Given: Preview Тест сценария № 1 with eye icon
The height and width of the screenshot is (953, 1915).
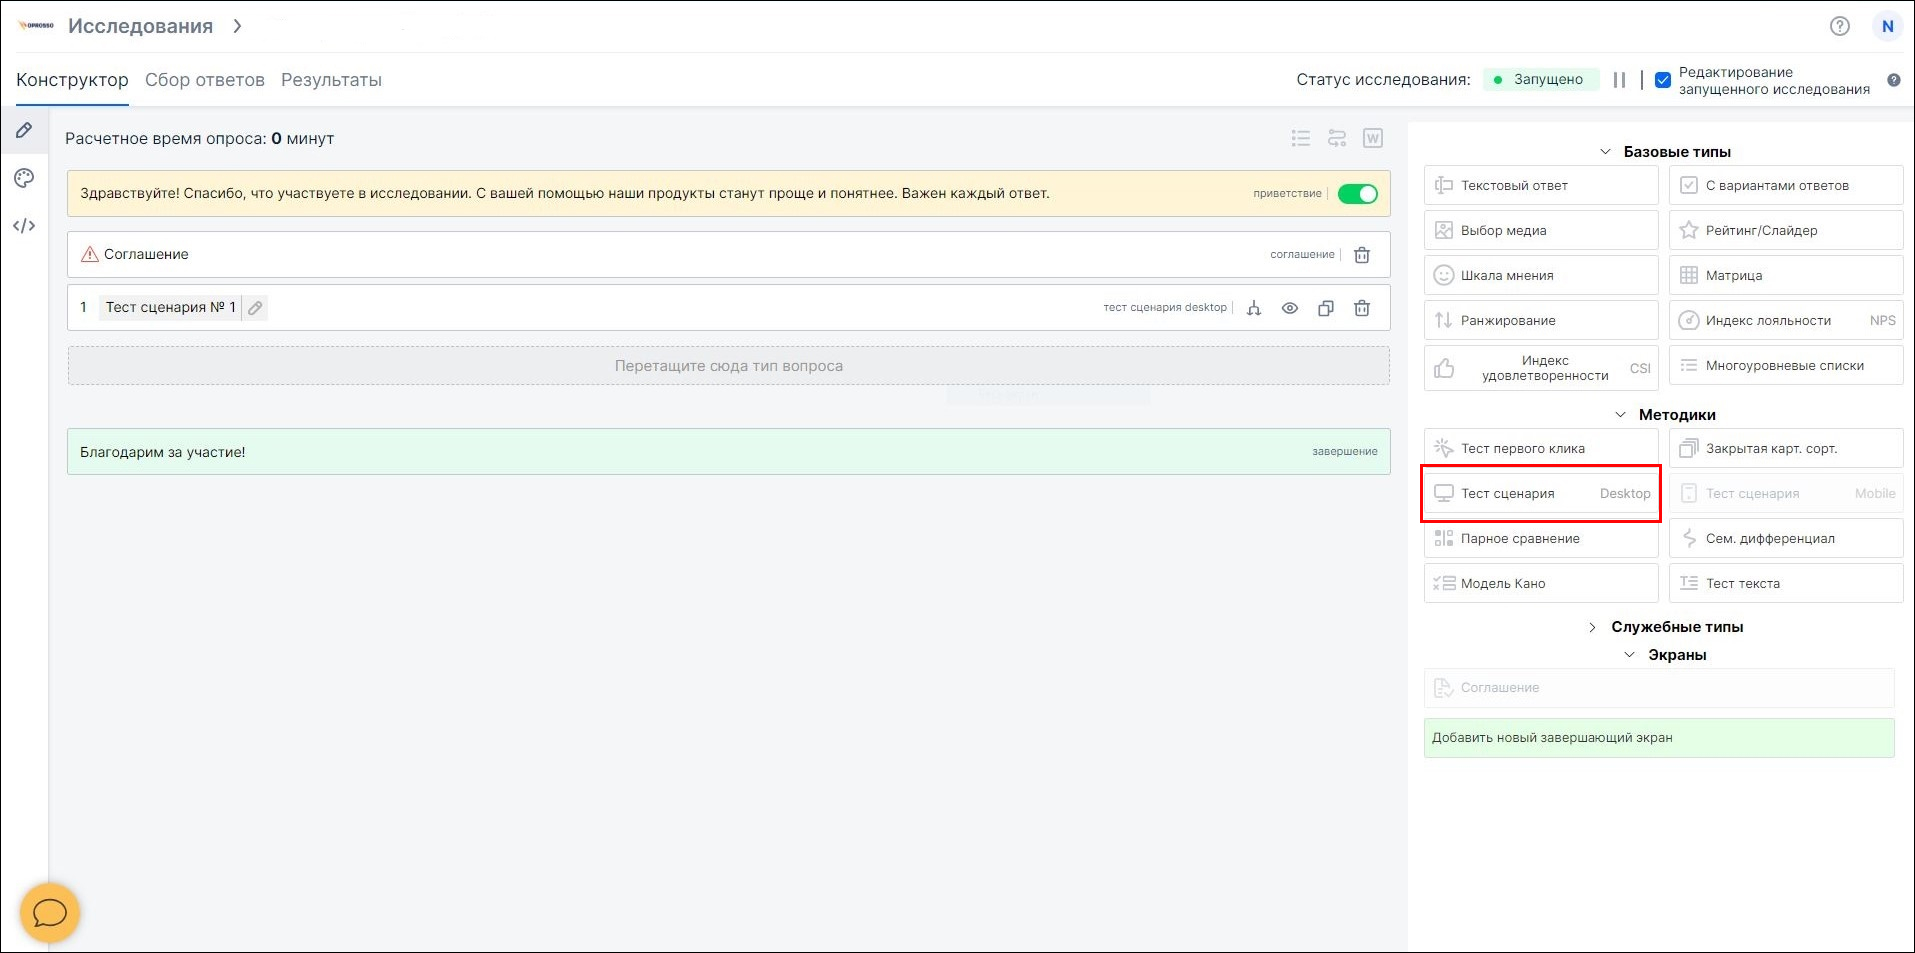Looking at the screenshot, I should pyautogui.click(x=1290, y=308).
